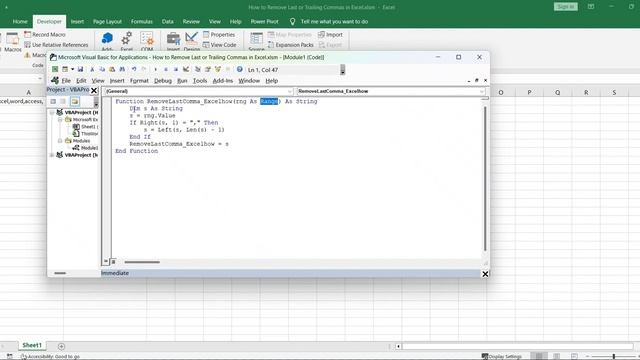Click the code pane horizontal scrollbar thumb
The width and height of the screenshot is (640, 360).
click(142, 262)
